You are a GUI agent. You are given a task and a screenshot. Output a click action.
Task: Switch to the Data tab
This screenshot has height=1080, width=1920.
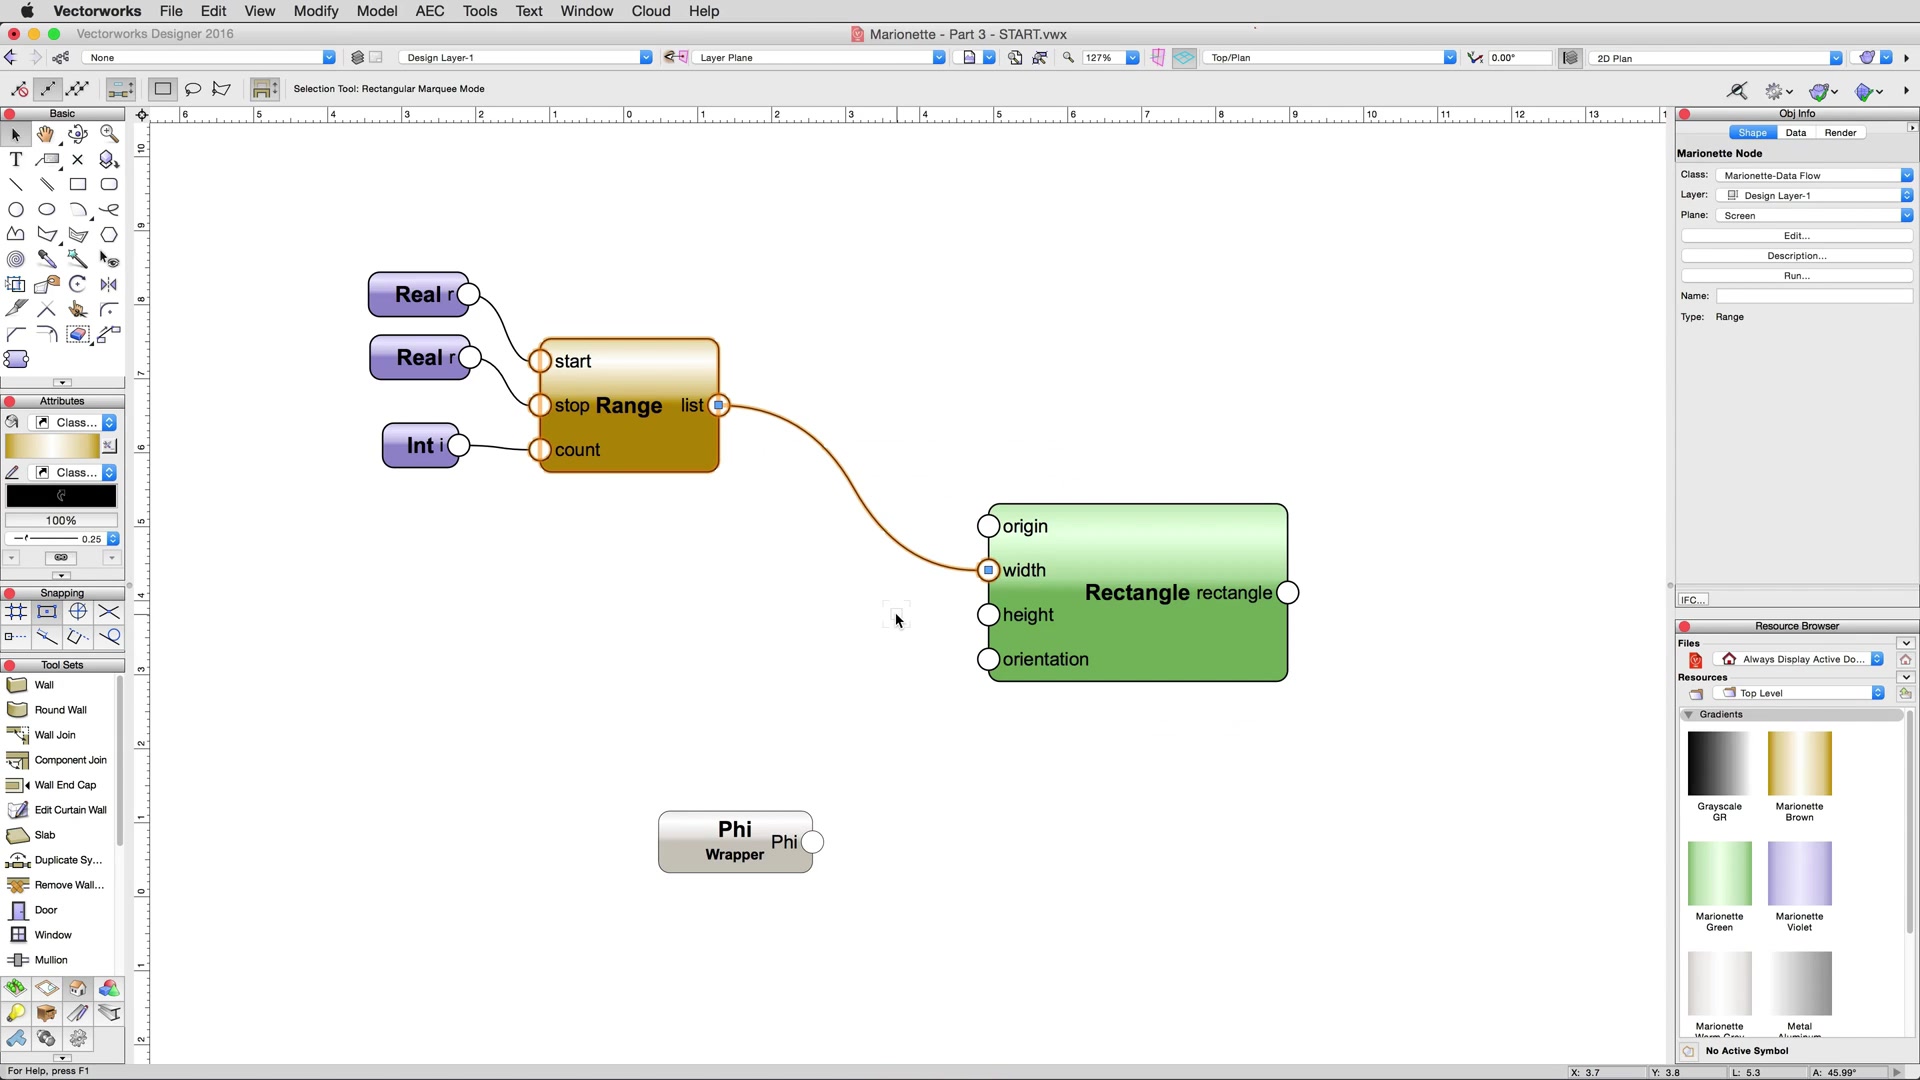pyautogui.click(x=1796, y=132)
